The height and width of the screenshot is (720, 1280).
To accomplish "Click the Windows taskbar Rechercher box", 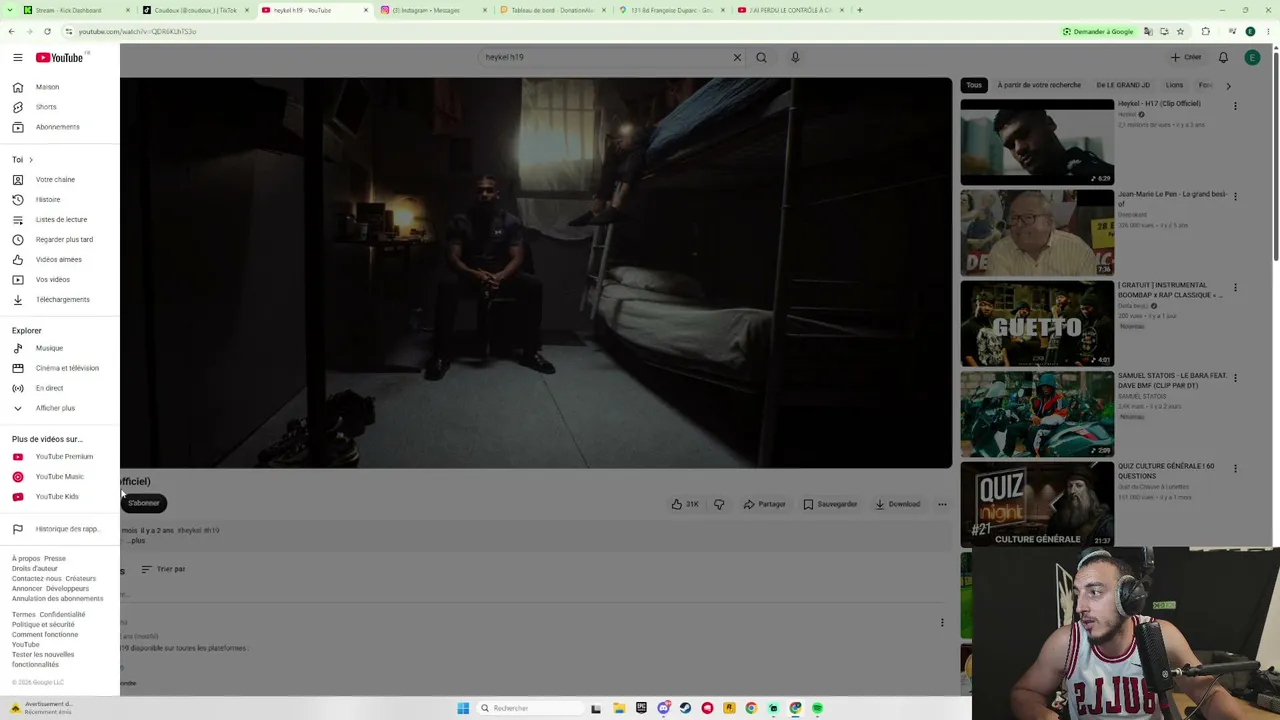I will point(528,708).
